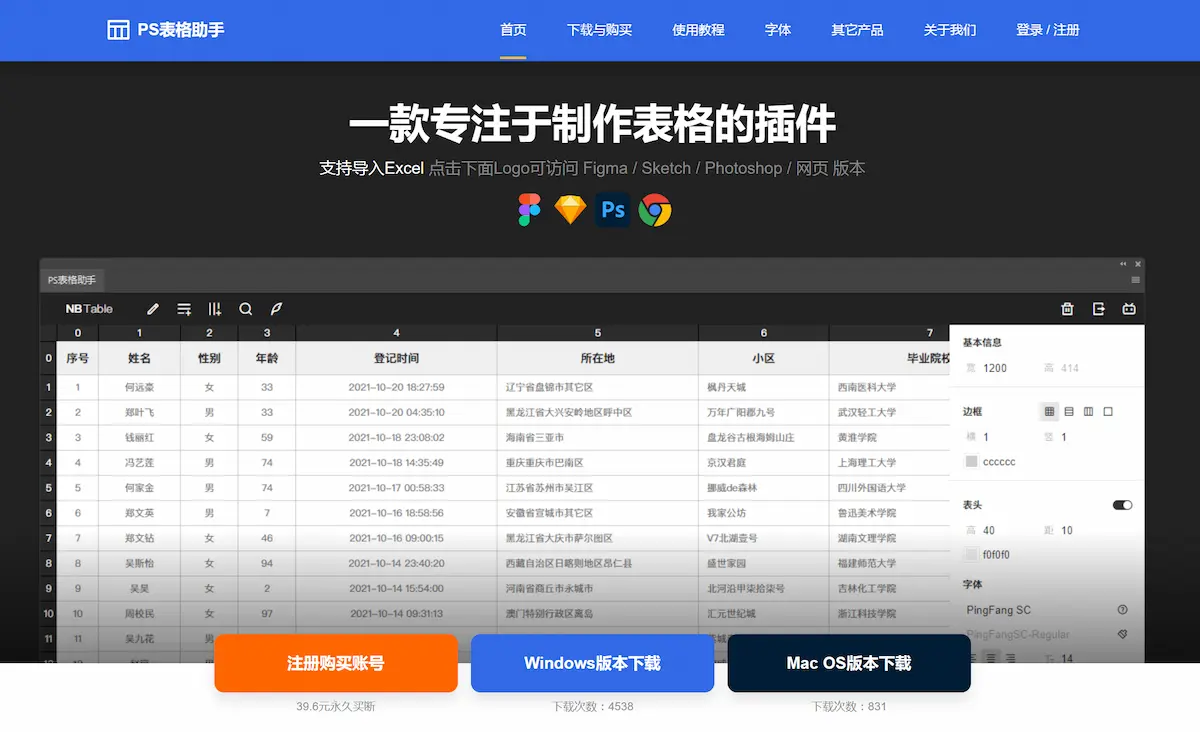Click the 登记时间 header cell
1200x732 pixels.
point(396,358)
